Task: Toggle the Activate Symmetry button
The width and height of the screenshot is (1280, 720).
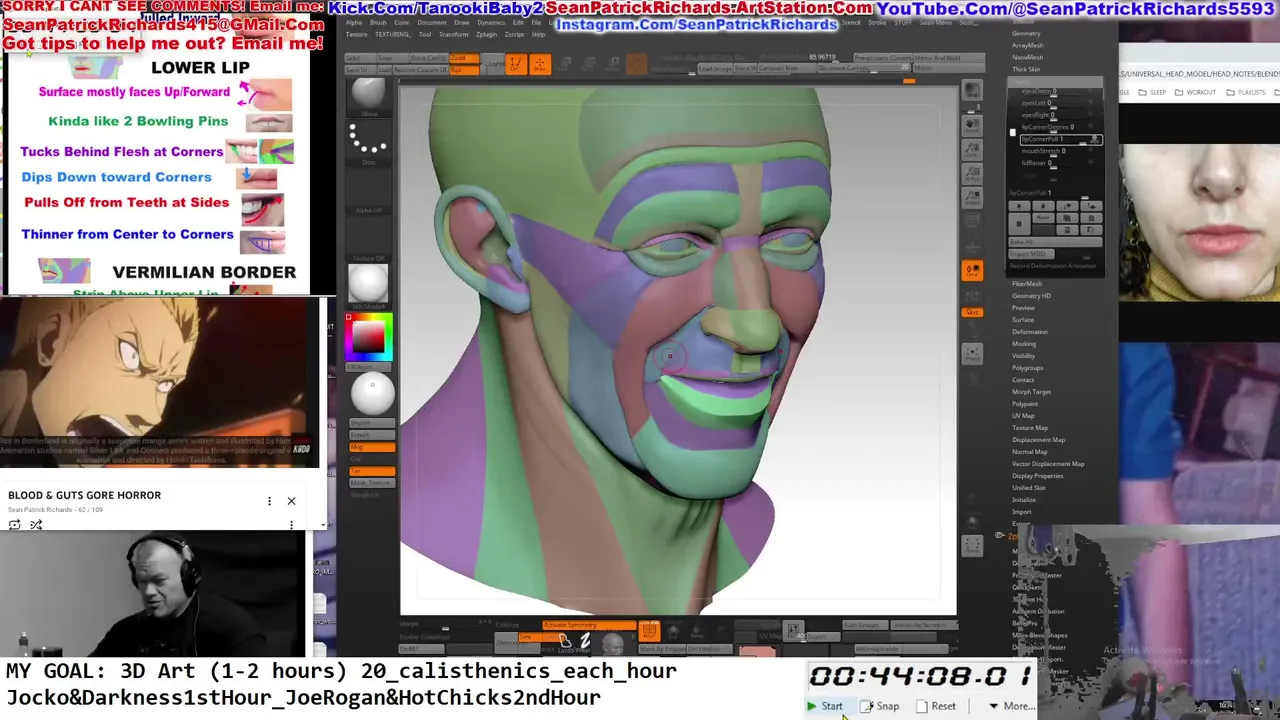Action: point(589,625)
